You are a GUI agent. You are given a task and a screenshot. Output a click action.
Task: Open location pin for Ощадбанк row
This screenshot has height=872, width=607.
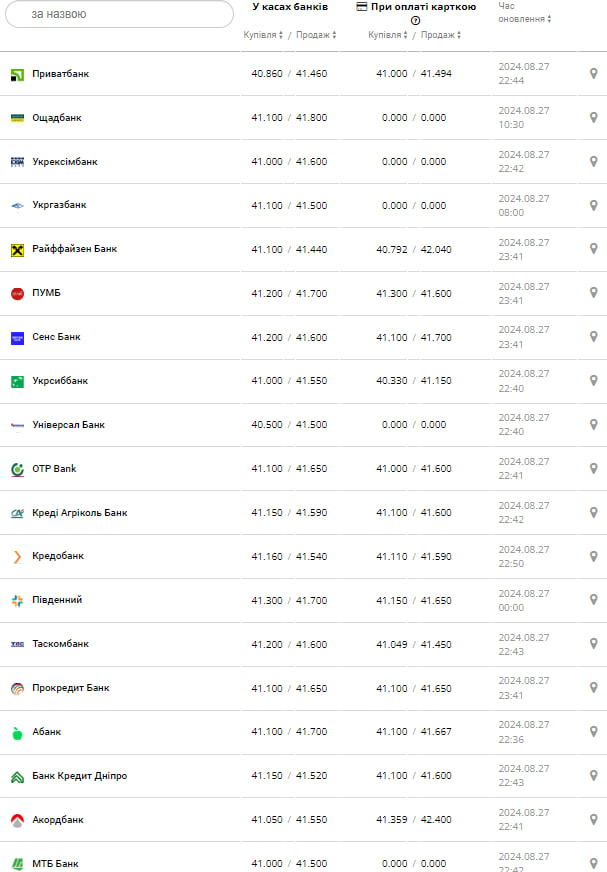click(593, 118)
